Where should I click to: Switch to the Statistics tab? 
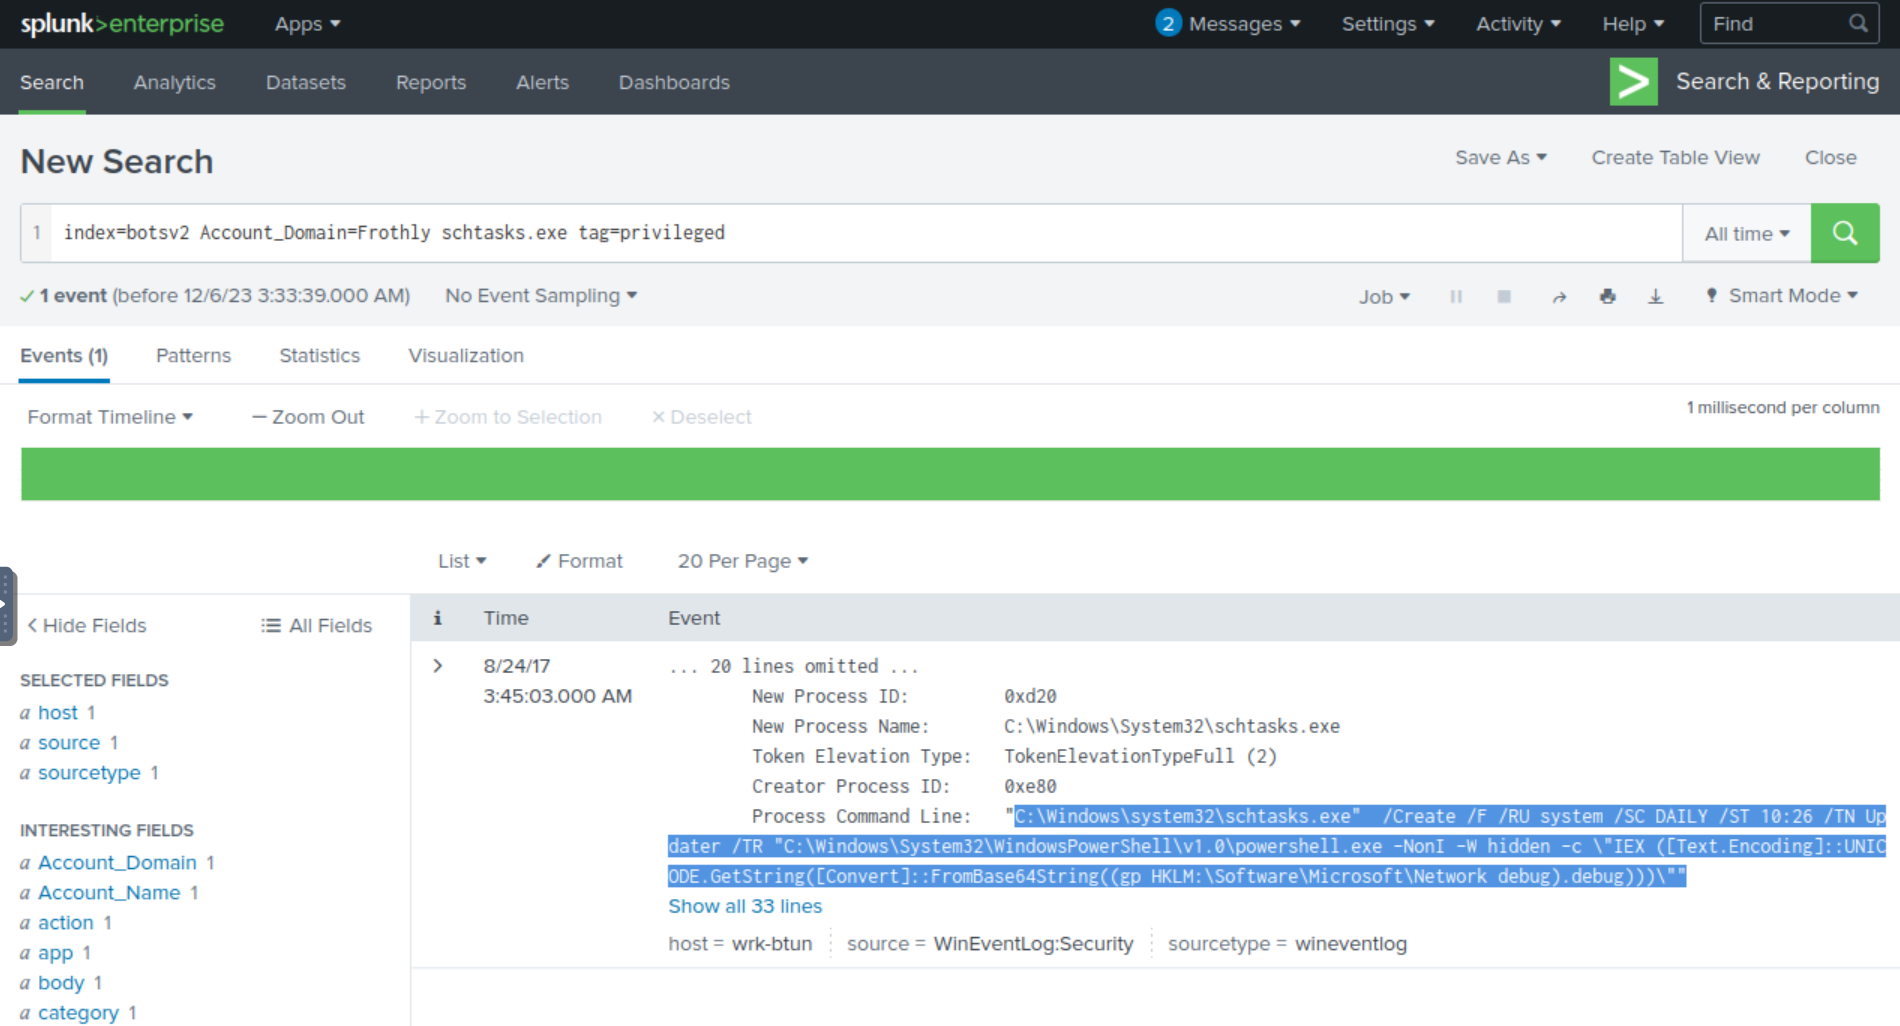pyautogui.click(x=319, y=356)
